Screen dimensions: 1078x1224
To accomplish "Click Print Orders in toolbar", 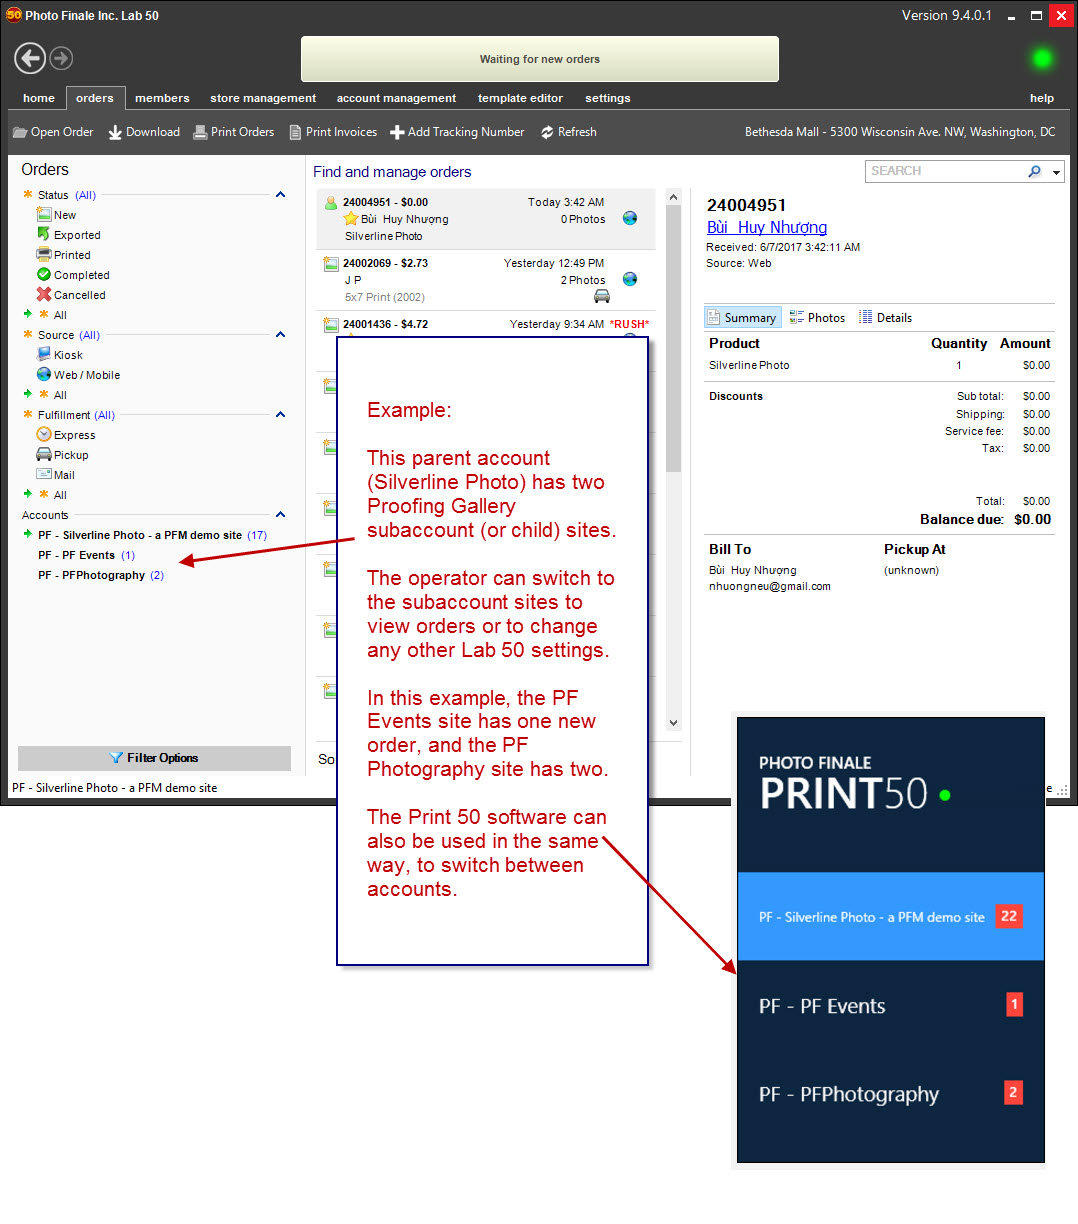I will [x=233, y=132].
